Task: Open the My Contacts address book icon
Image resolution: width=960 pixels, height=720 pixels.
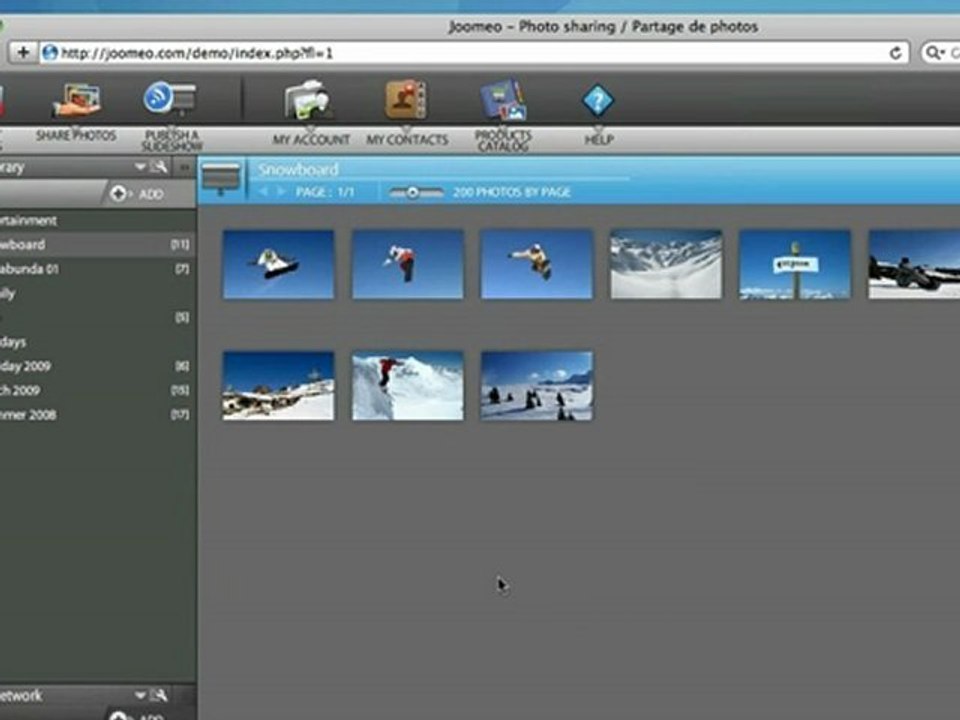Action: tap(407, 99)
